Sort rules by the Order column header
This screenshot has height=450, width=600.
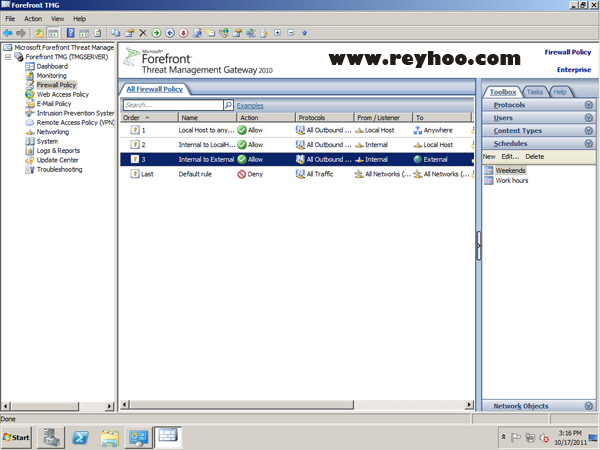click(x=149, y=118)
